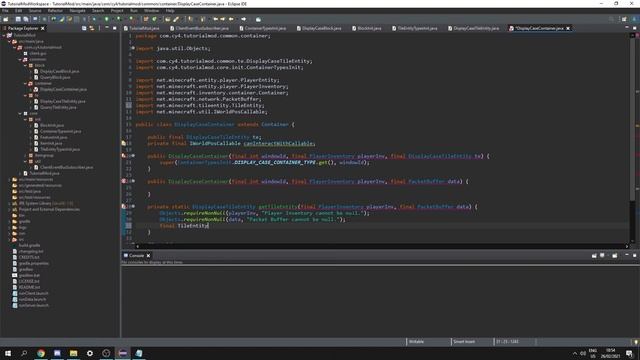Click the Quick Access search icon at top right
This screenshot has width=640, height=360.
611,19
